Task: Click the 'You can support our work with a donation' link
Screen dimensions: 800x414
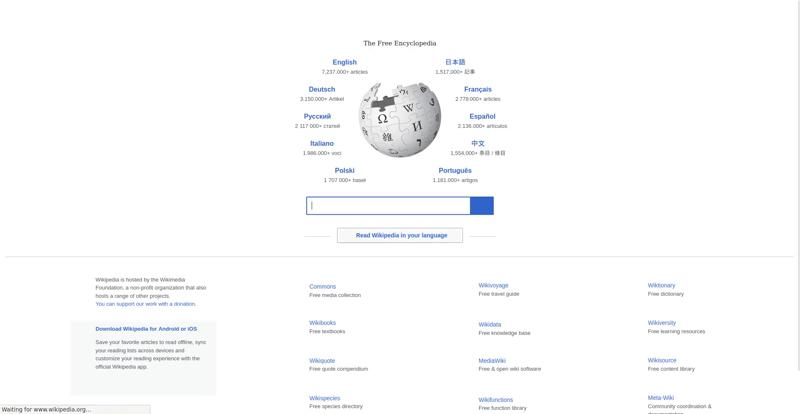Action: pyautogui.click(x=145, y=304)
